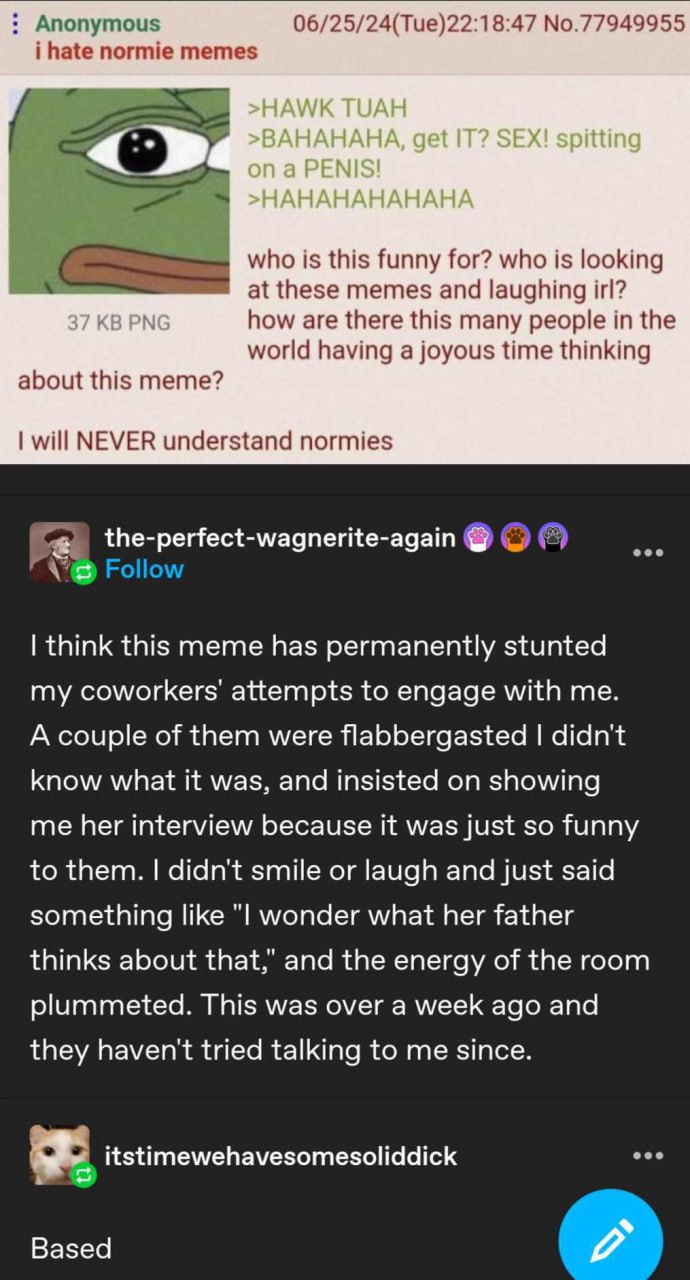Click the Anonymous poster name
This screenshot has width=690, height=1280.
point(97,24)
